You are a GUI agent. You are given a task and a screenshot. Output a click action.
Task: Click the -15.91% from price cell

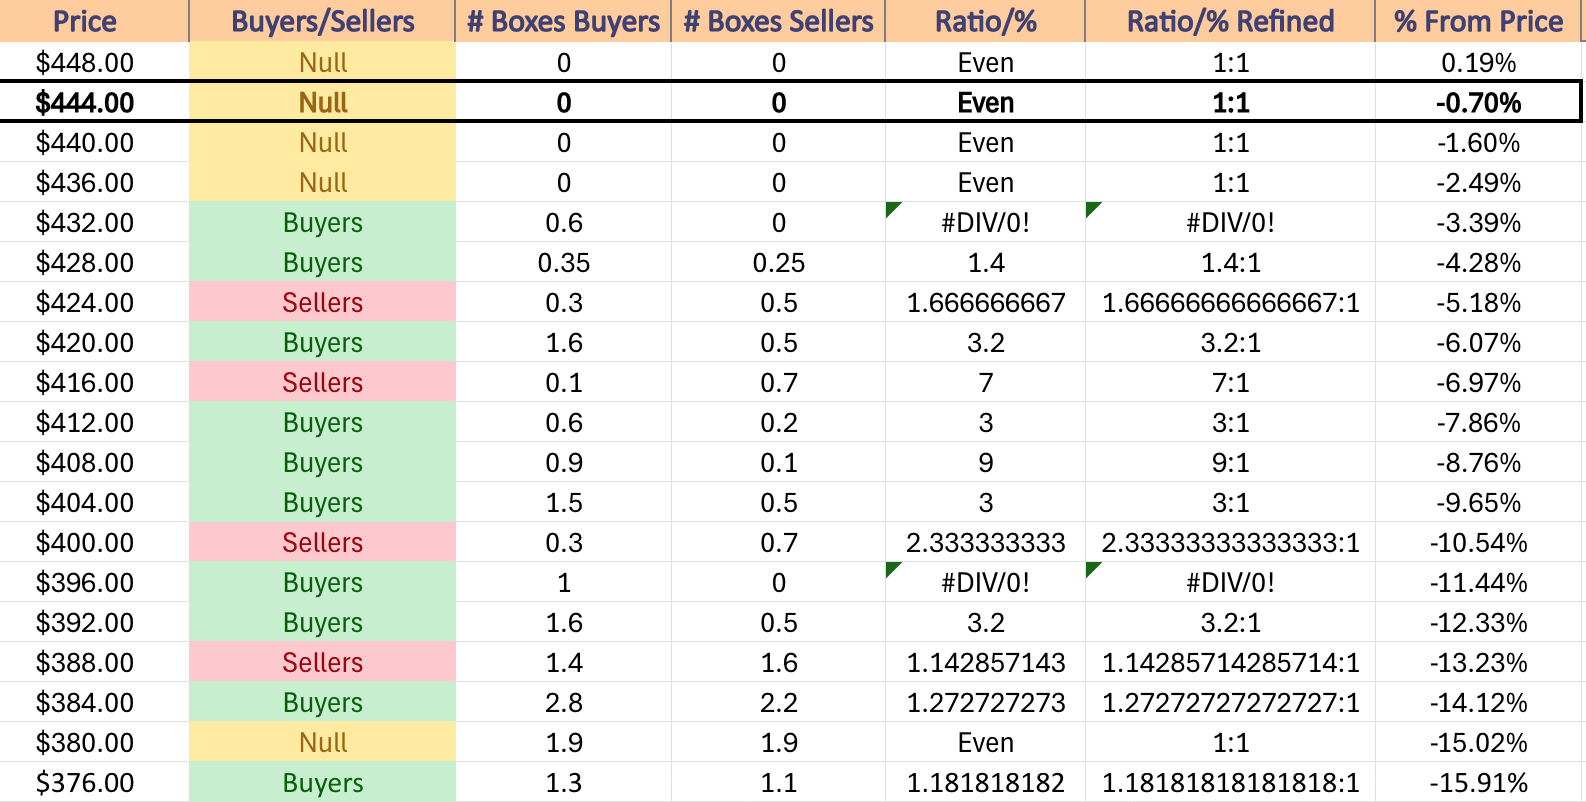[1478, 782]
